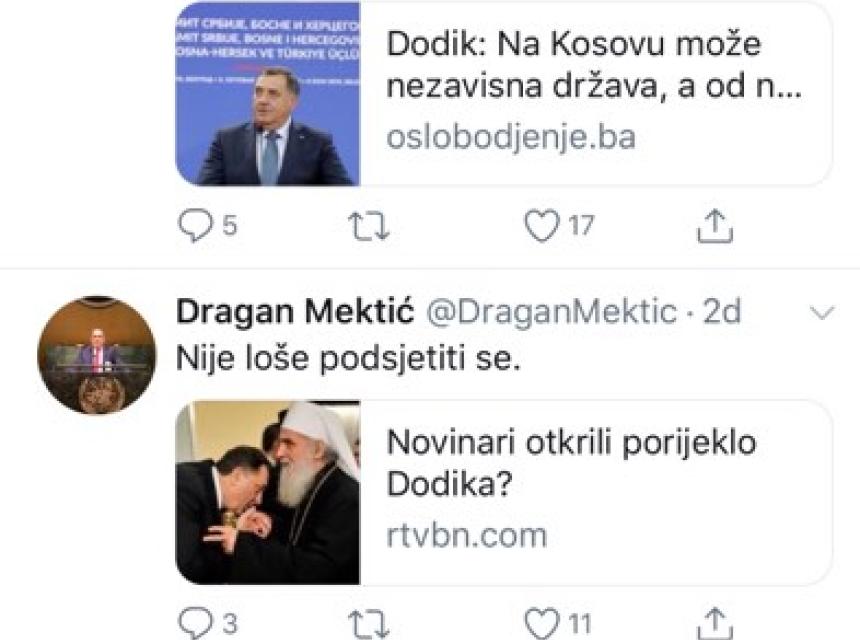860x640 pixels.
Task: Open Dragan Mektić's profile avatar
Action: [97, 355]
